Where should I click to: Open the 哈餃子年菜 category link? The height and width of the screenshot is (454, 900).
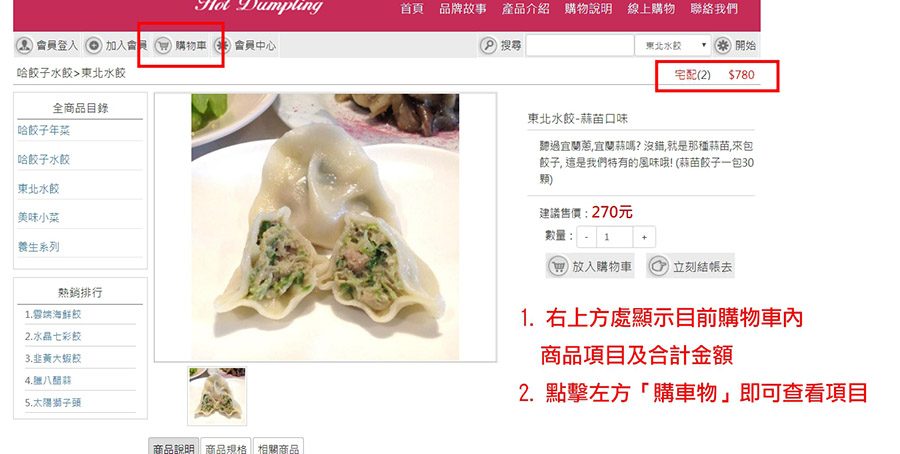[44, 130]
